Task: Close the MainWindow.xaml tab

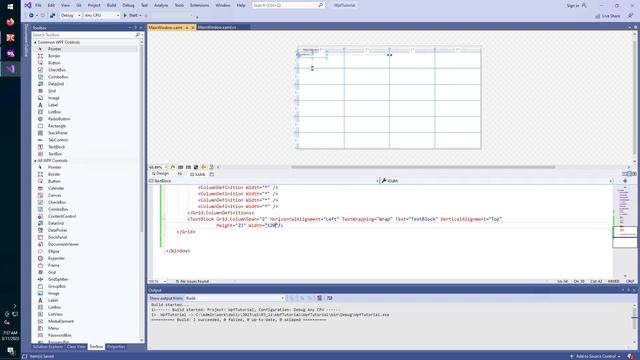Action: [193, 27]
